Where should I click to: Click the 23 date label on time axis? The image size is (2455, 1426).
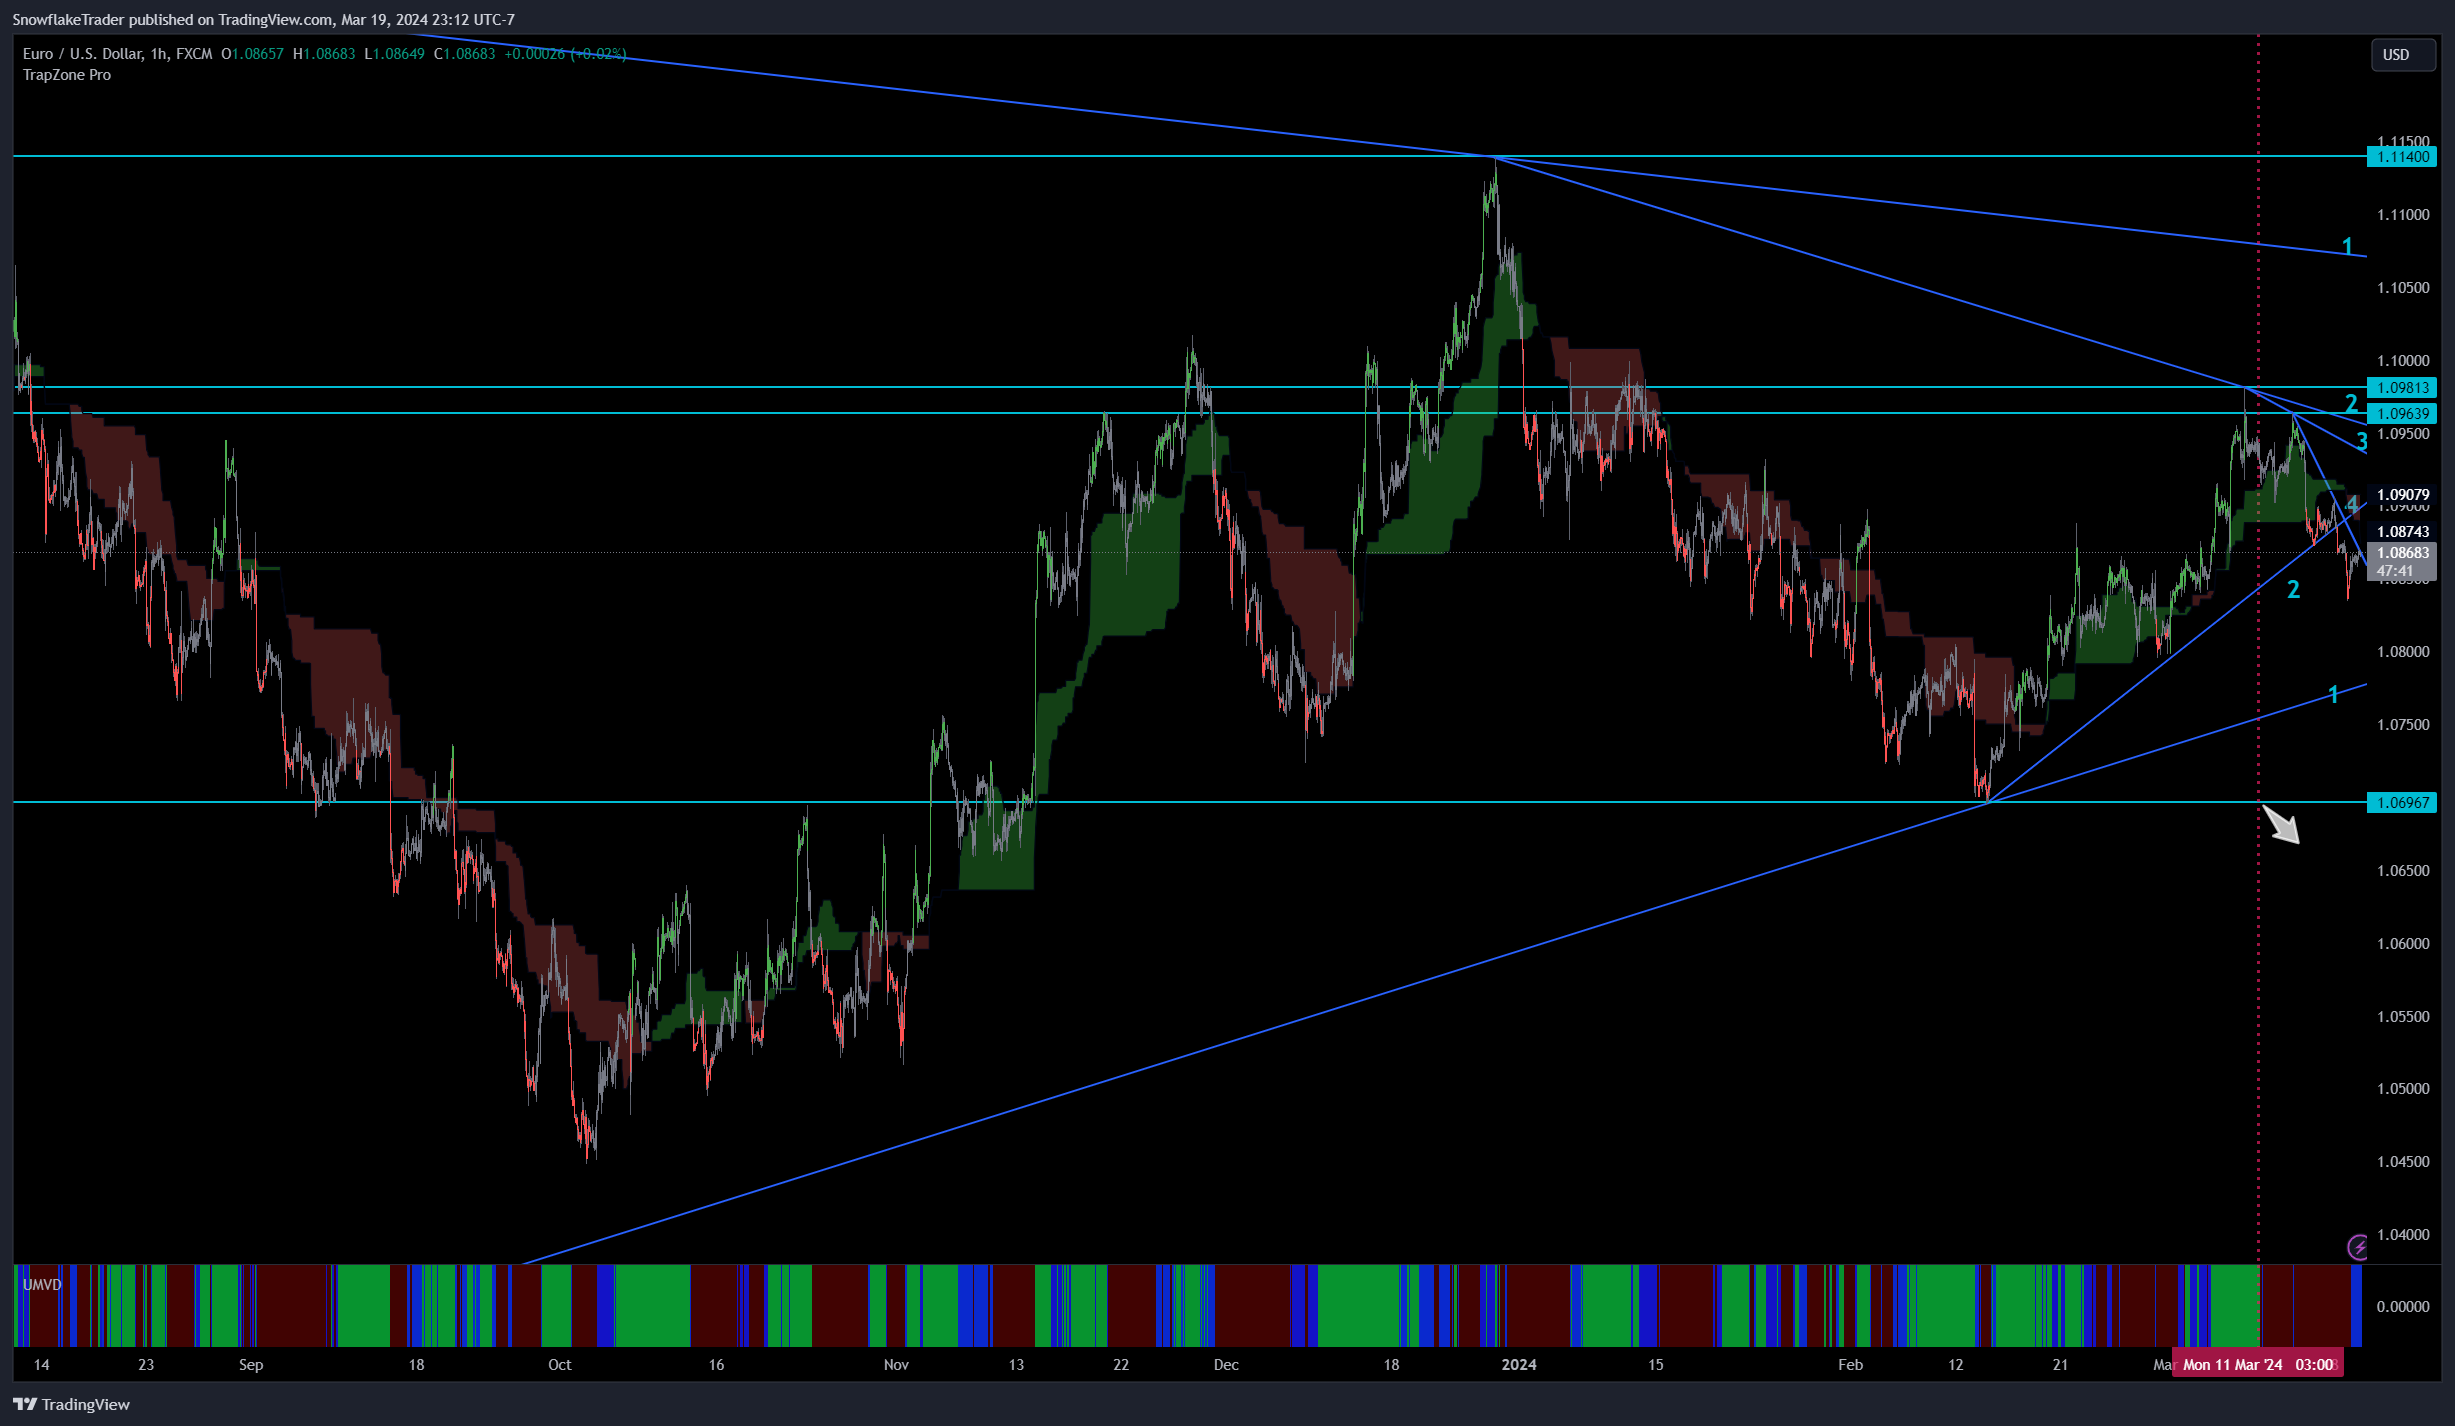[x=146, y=1365]
